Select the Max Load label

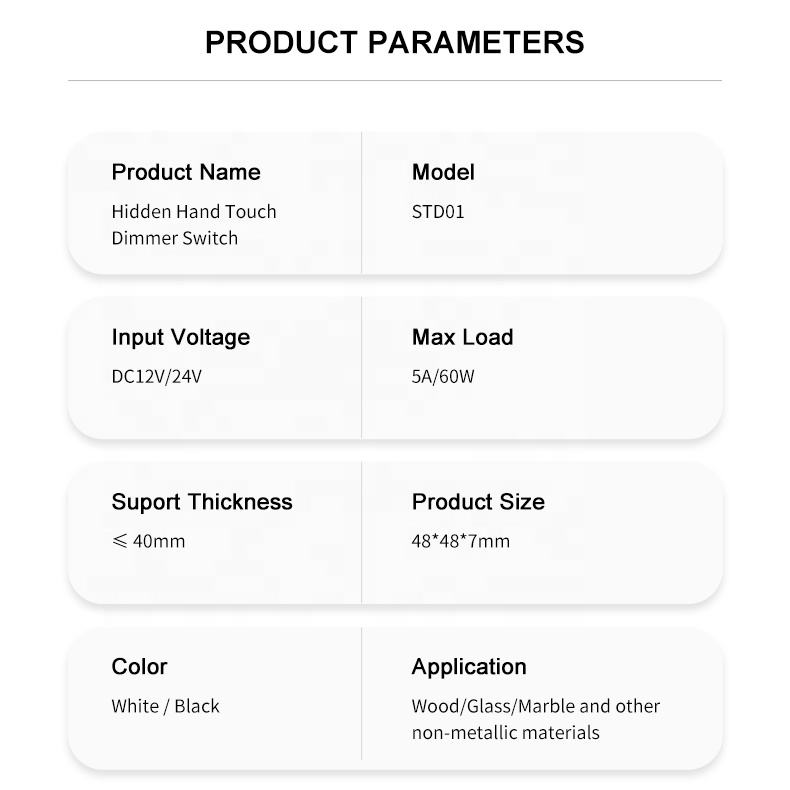[462, 337]
